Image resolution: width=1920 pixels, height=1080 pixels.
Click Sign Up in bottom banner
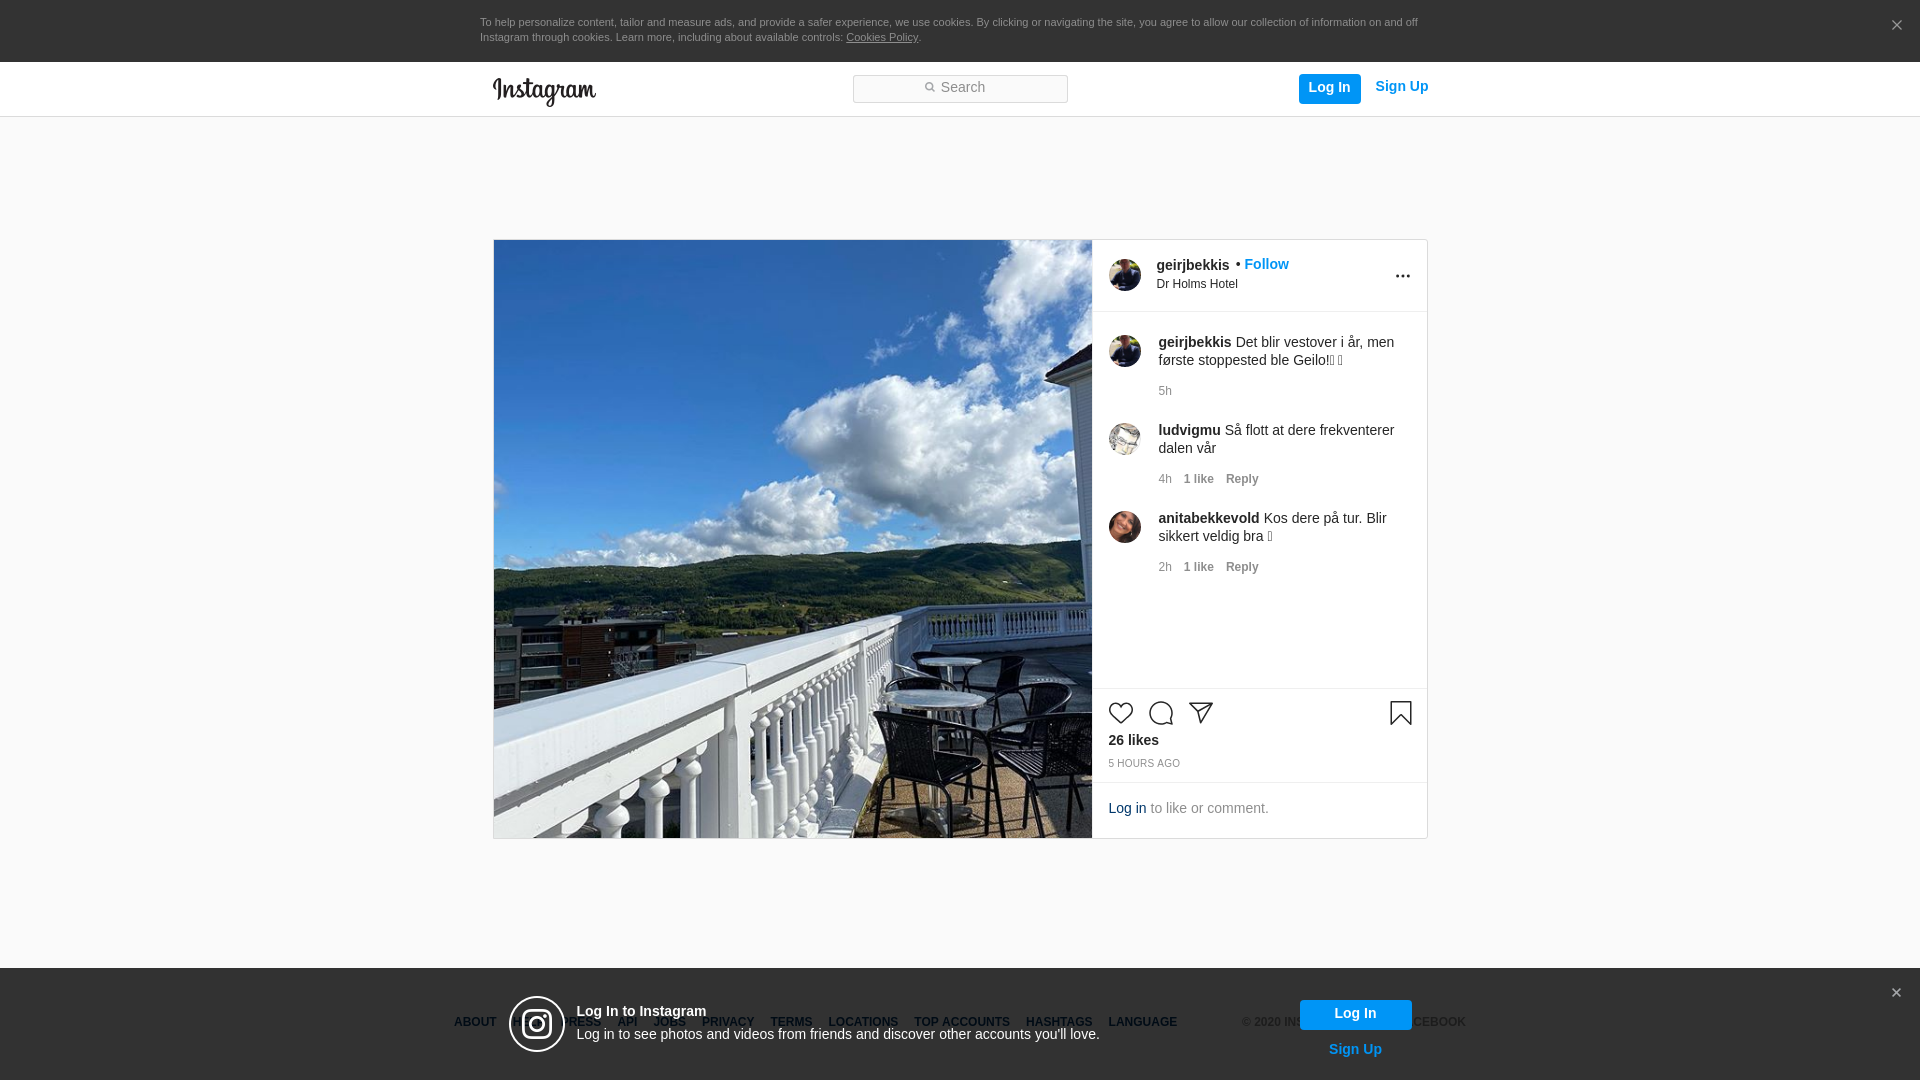(1355, 1049)
